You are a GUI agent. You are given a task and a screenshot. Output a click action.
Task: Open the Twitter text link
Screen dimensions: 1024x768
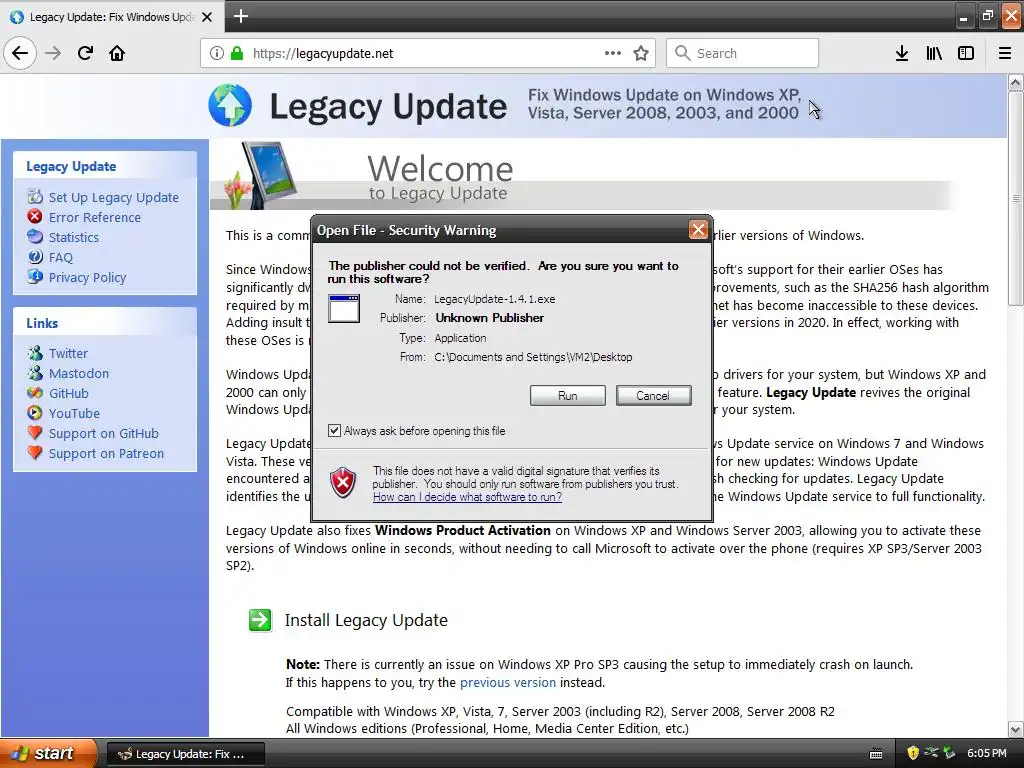click(68, 353)
